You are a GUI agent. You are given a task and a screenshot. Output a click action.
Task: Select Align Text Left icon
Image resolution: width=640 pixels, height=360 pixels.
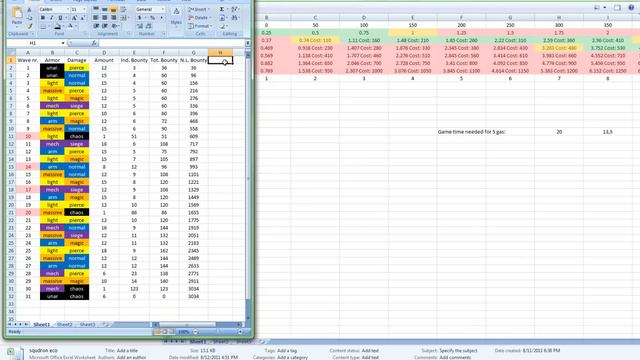point(96,18)
